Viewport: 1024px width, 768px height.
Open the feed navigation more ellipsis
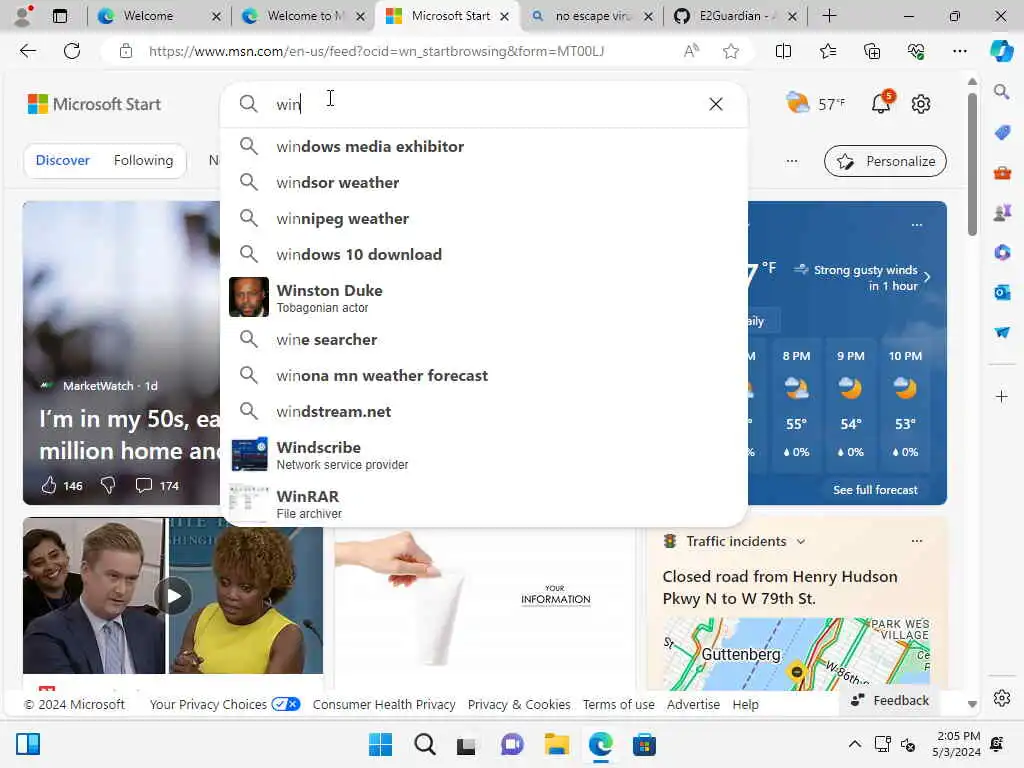click(792, 161)
